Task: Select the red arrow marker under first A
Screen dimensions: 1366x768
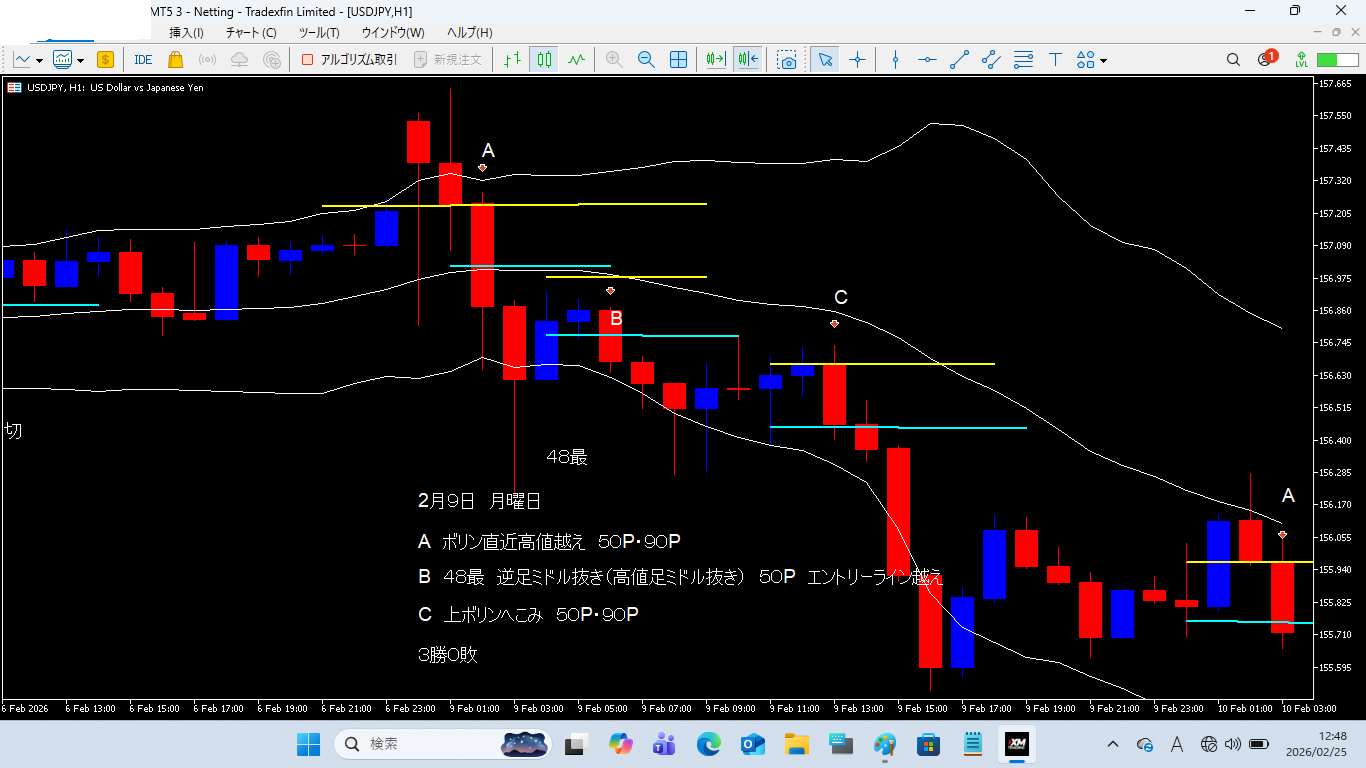Action: point(482,168)
